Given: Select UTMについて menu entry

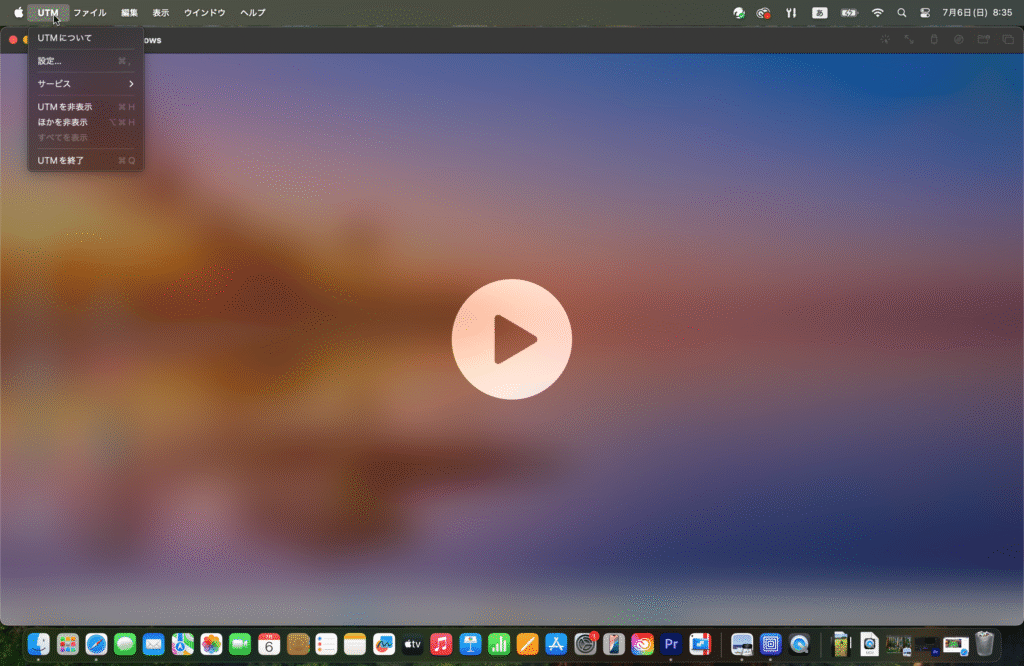Looking at the screenshot, I should [65, 38].
